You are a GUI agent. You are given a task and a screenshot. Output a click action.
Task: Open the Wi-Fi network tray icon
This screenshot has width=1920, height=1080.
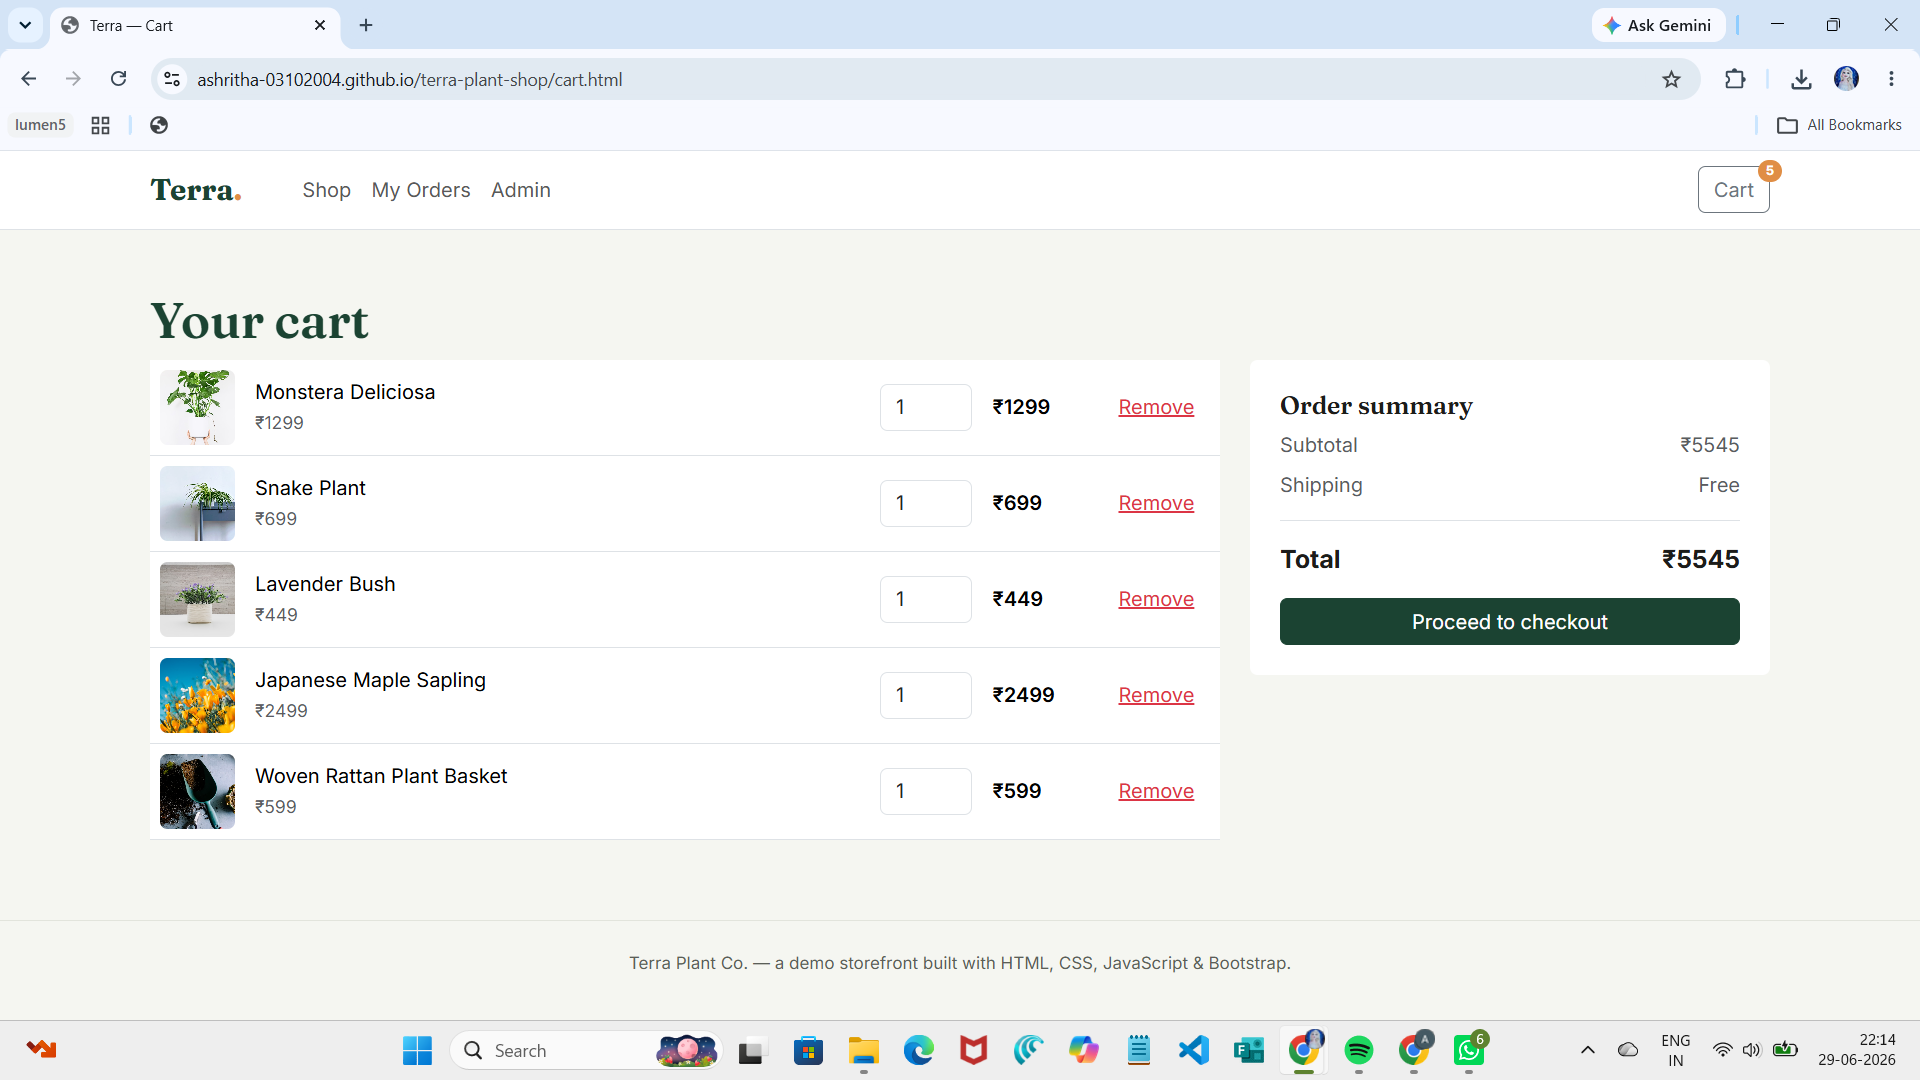pos(1722,1050)
